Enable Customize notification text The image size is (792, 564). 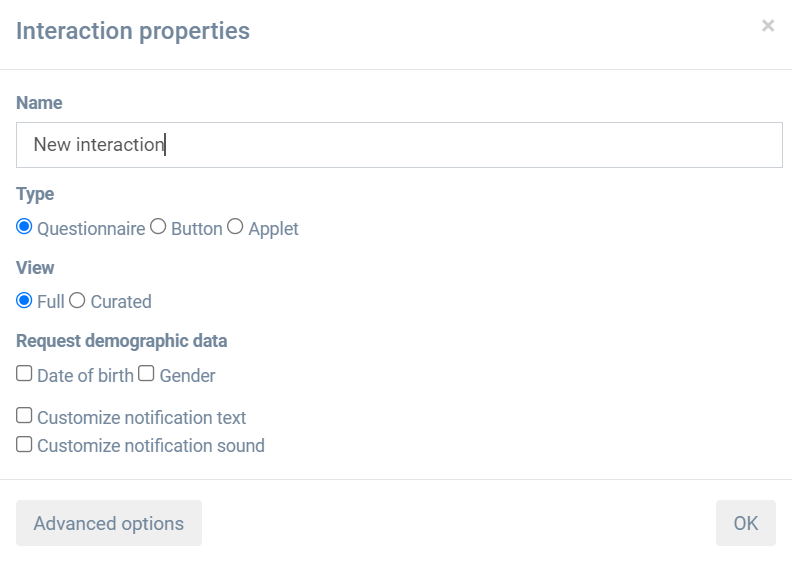pos(25,416)
